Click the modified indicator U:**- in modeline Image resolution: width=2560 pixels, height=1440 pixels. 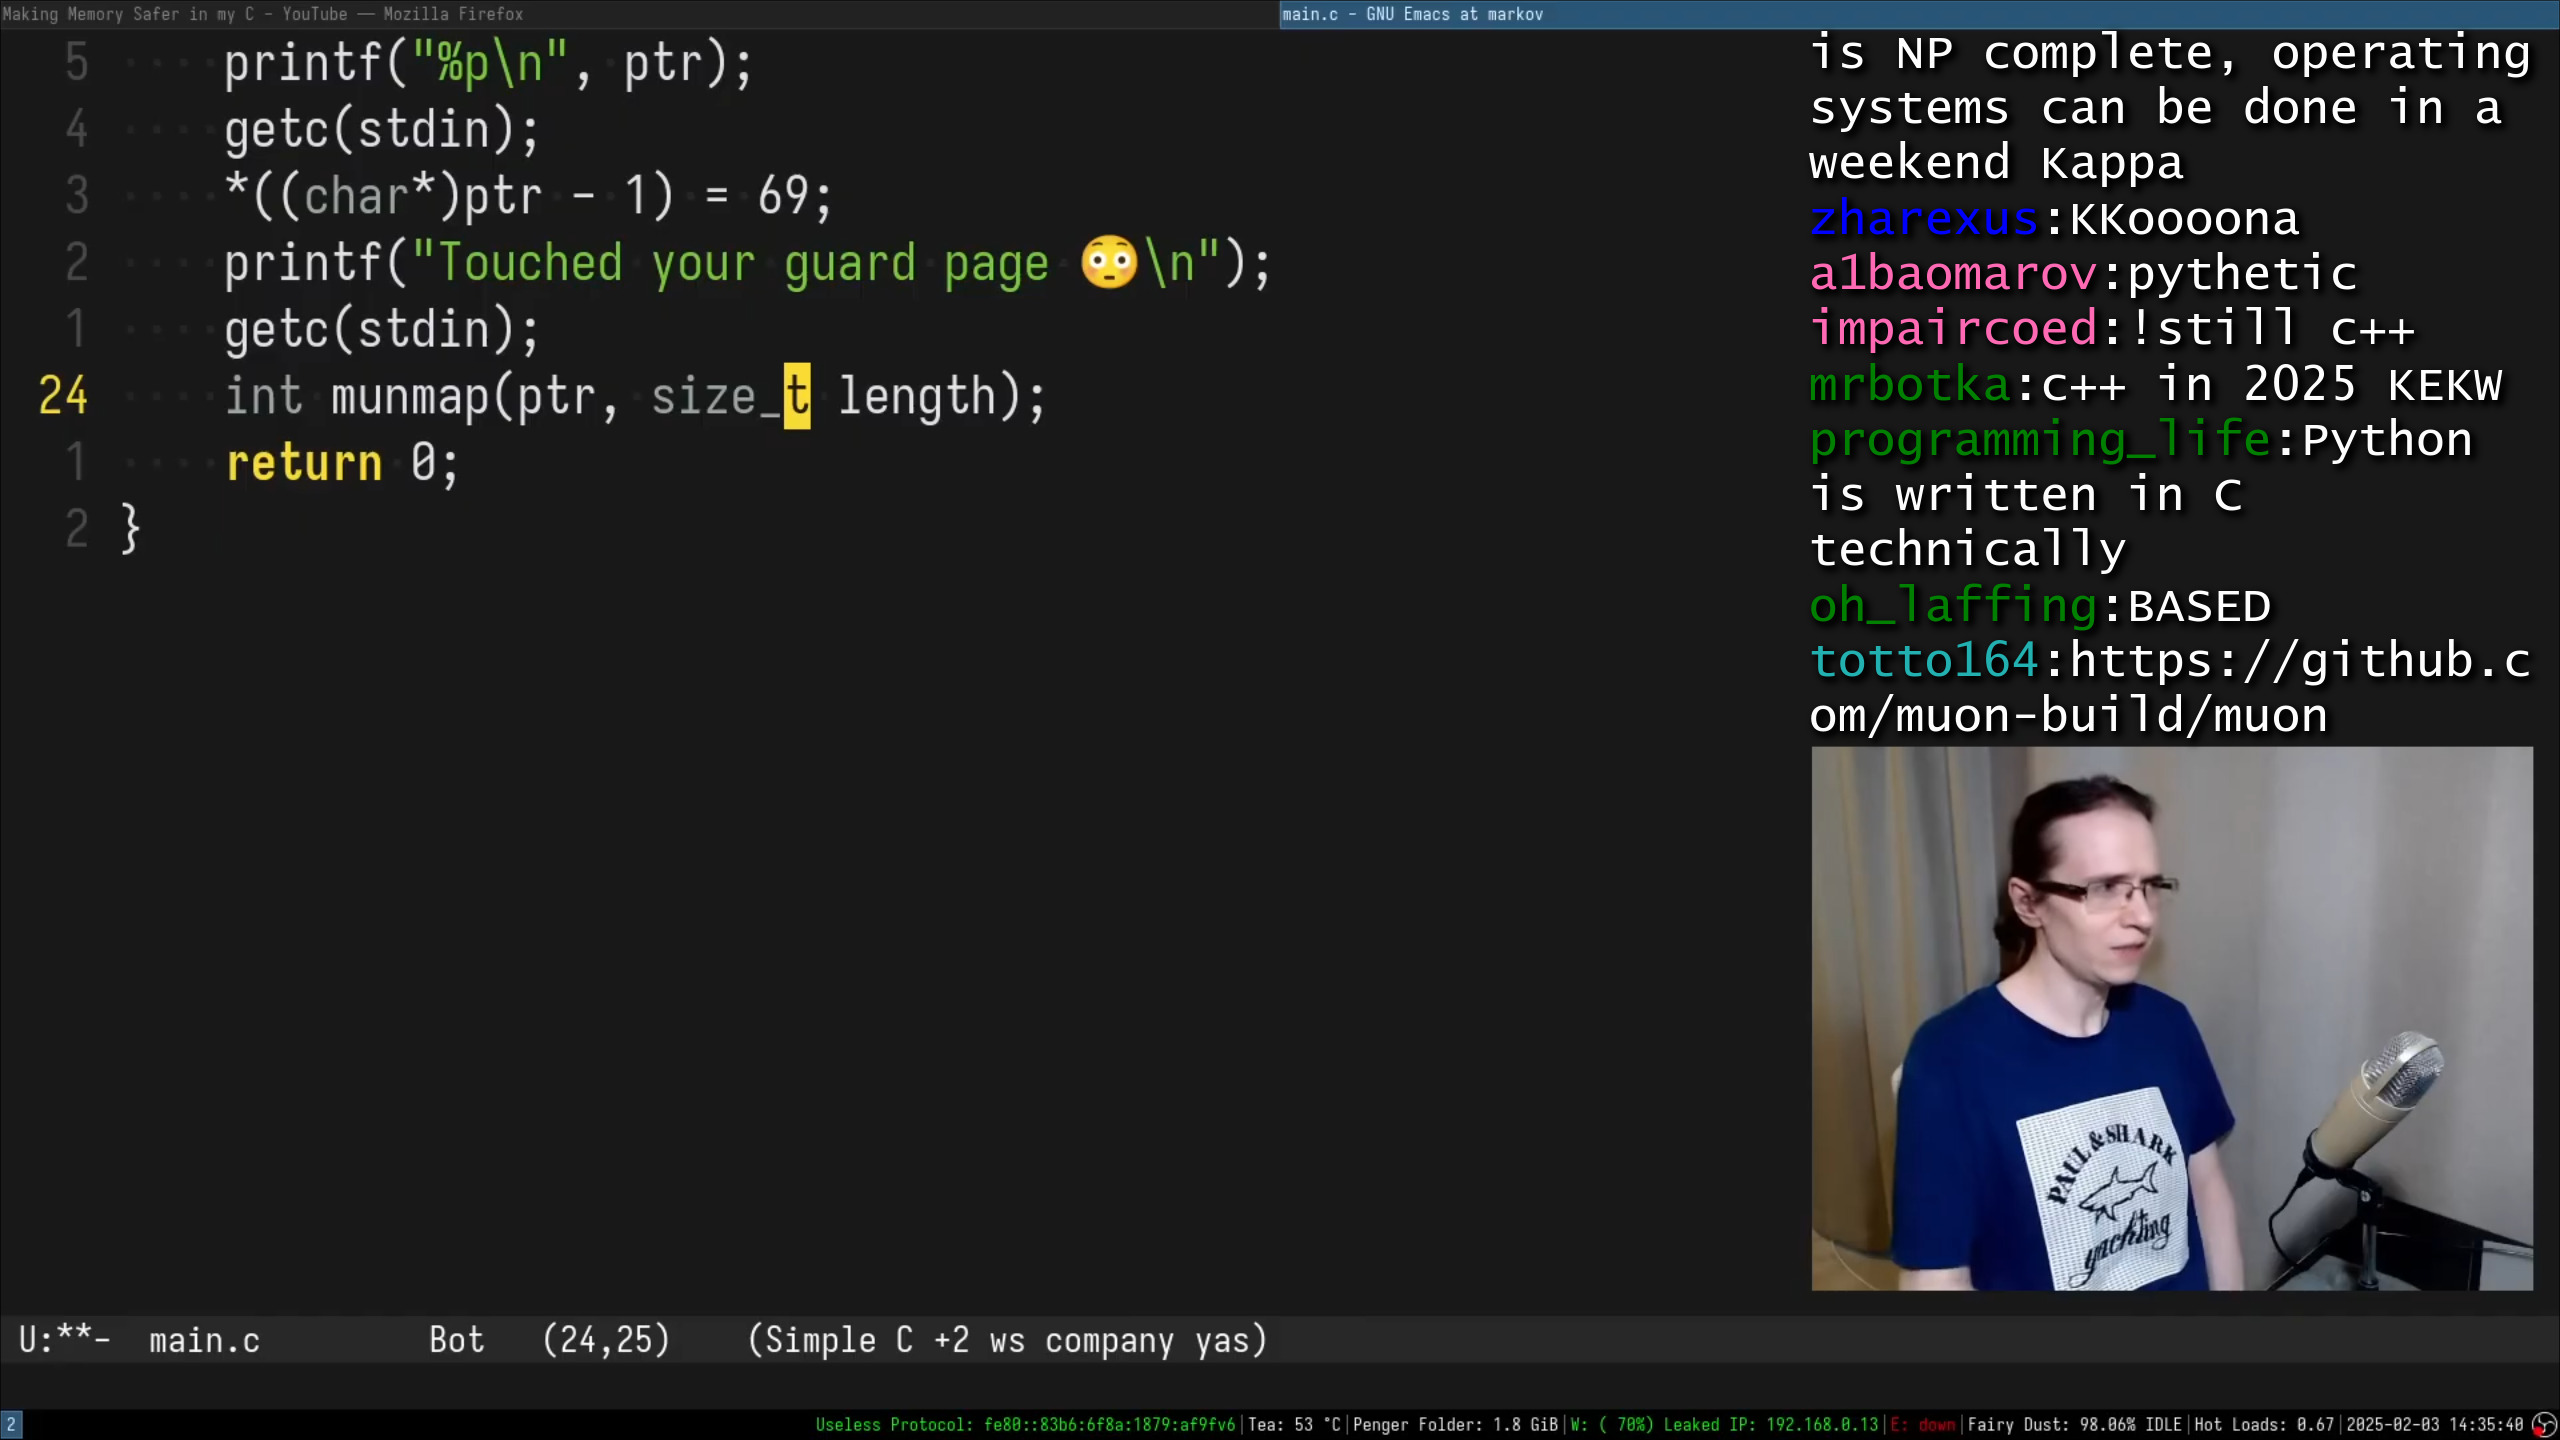pos(64,1340)
